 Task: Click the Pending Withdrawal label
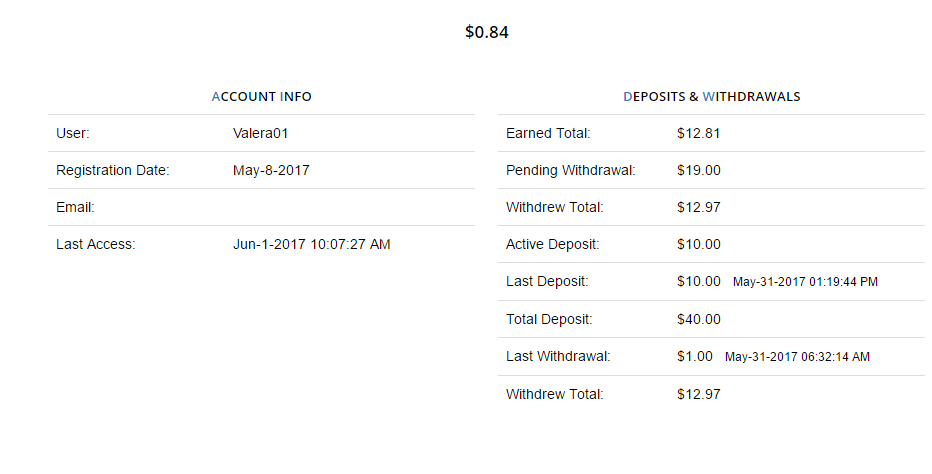[571, 170]
